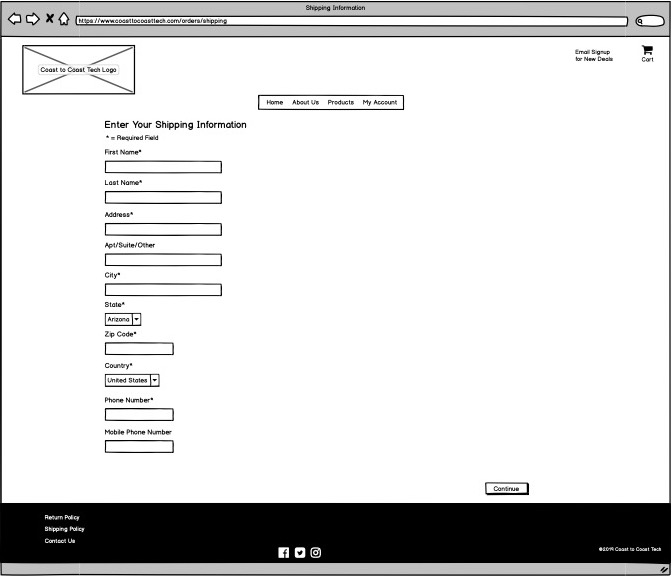This screenshot has width=672, height=576.
Task: Open the Shipping Policy footer link
Action: (64, 529)
